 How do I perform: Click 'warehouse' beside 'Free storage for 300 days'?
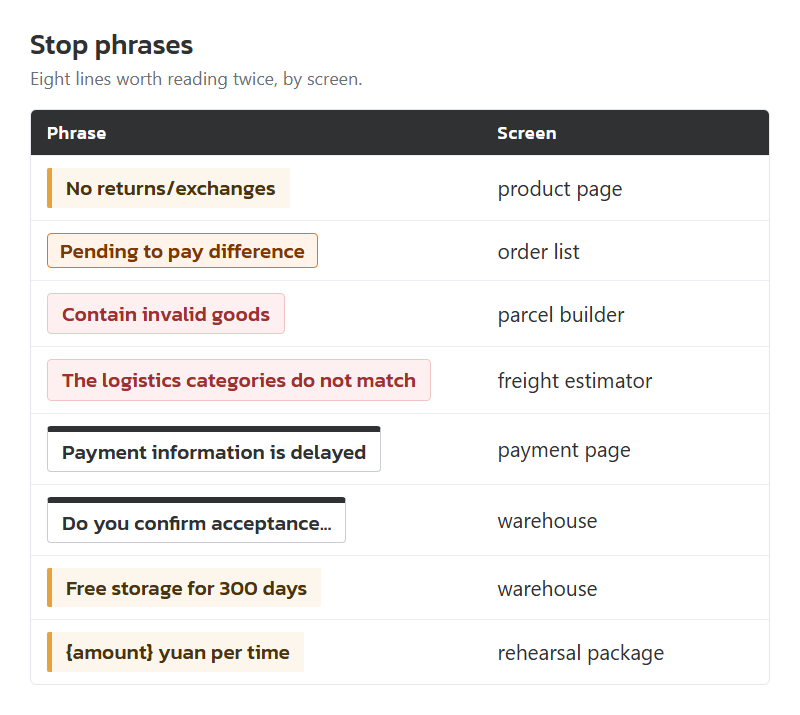coord(547,589)
